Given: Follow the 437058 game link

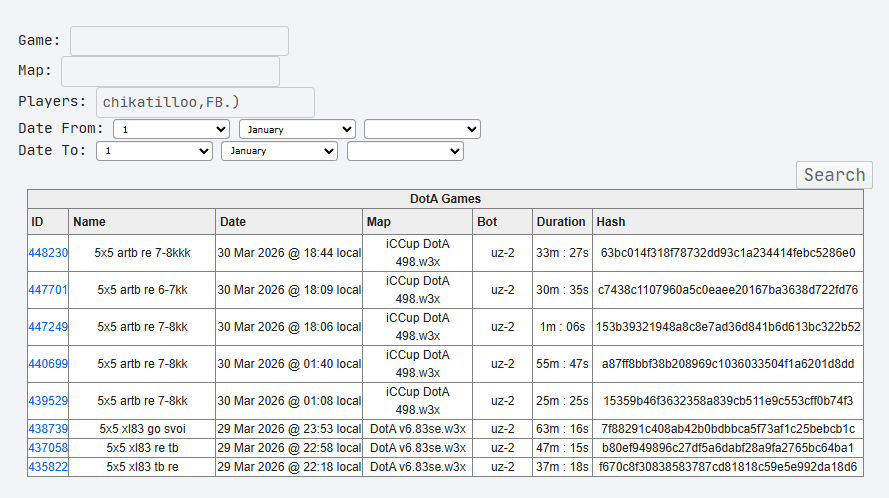Looking at the screenshot, I should tap(48, 448).
